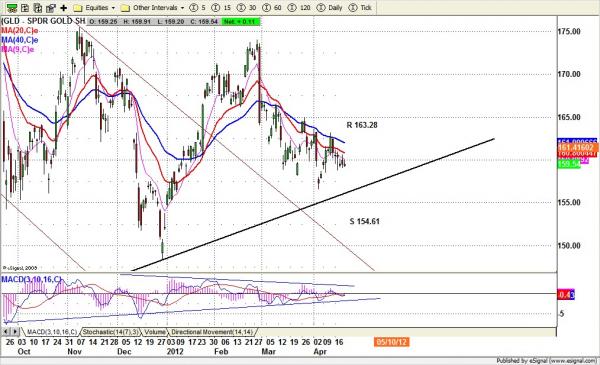Click the Nov month label on time axis
600x365 pixels.
click(x=74, y=351)
